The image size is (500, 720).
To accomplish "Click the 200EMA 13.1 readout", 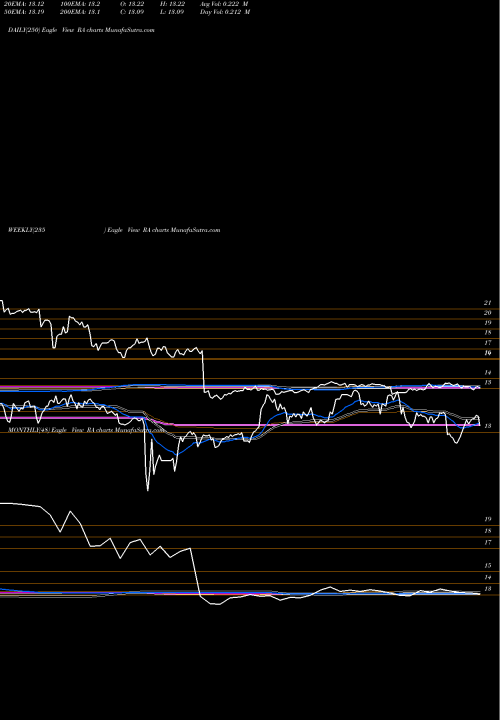I will 80,12.
